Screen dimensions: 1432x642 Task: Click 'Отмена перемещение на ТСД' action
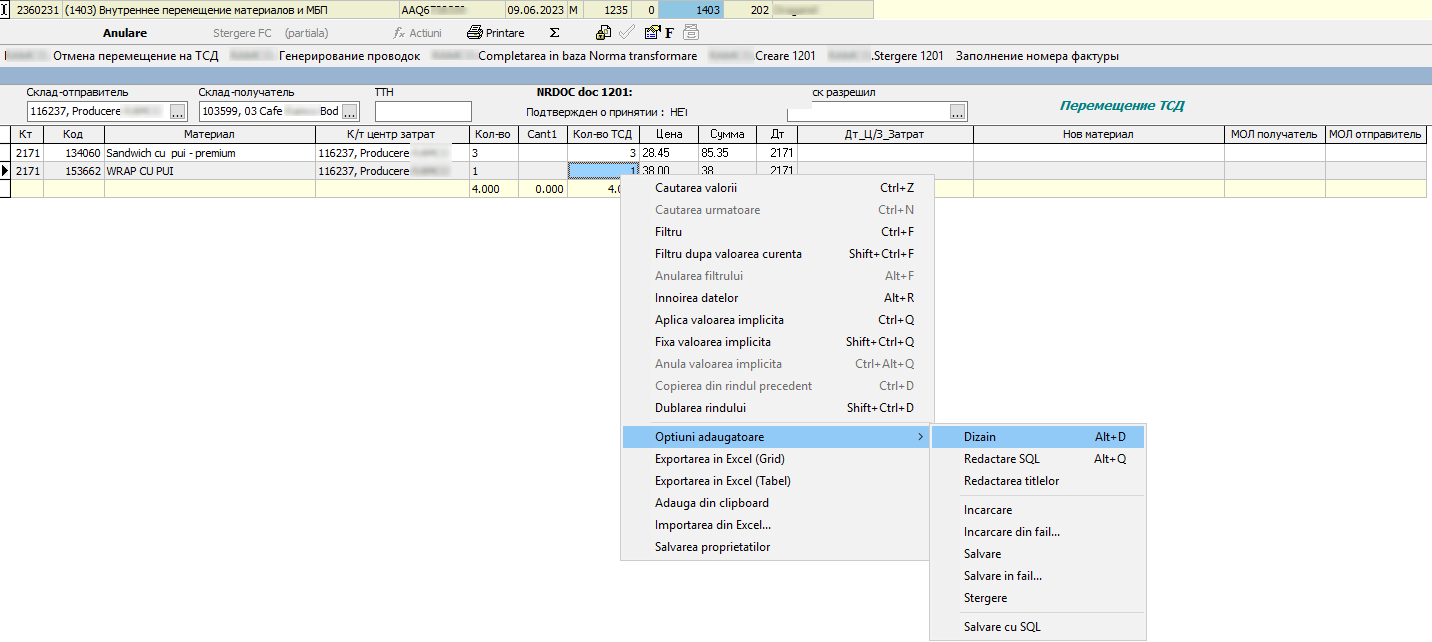coord(135,56)
